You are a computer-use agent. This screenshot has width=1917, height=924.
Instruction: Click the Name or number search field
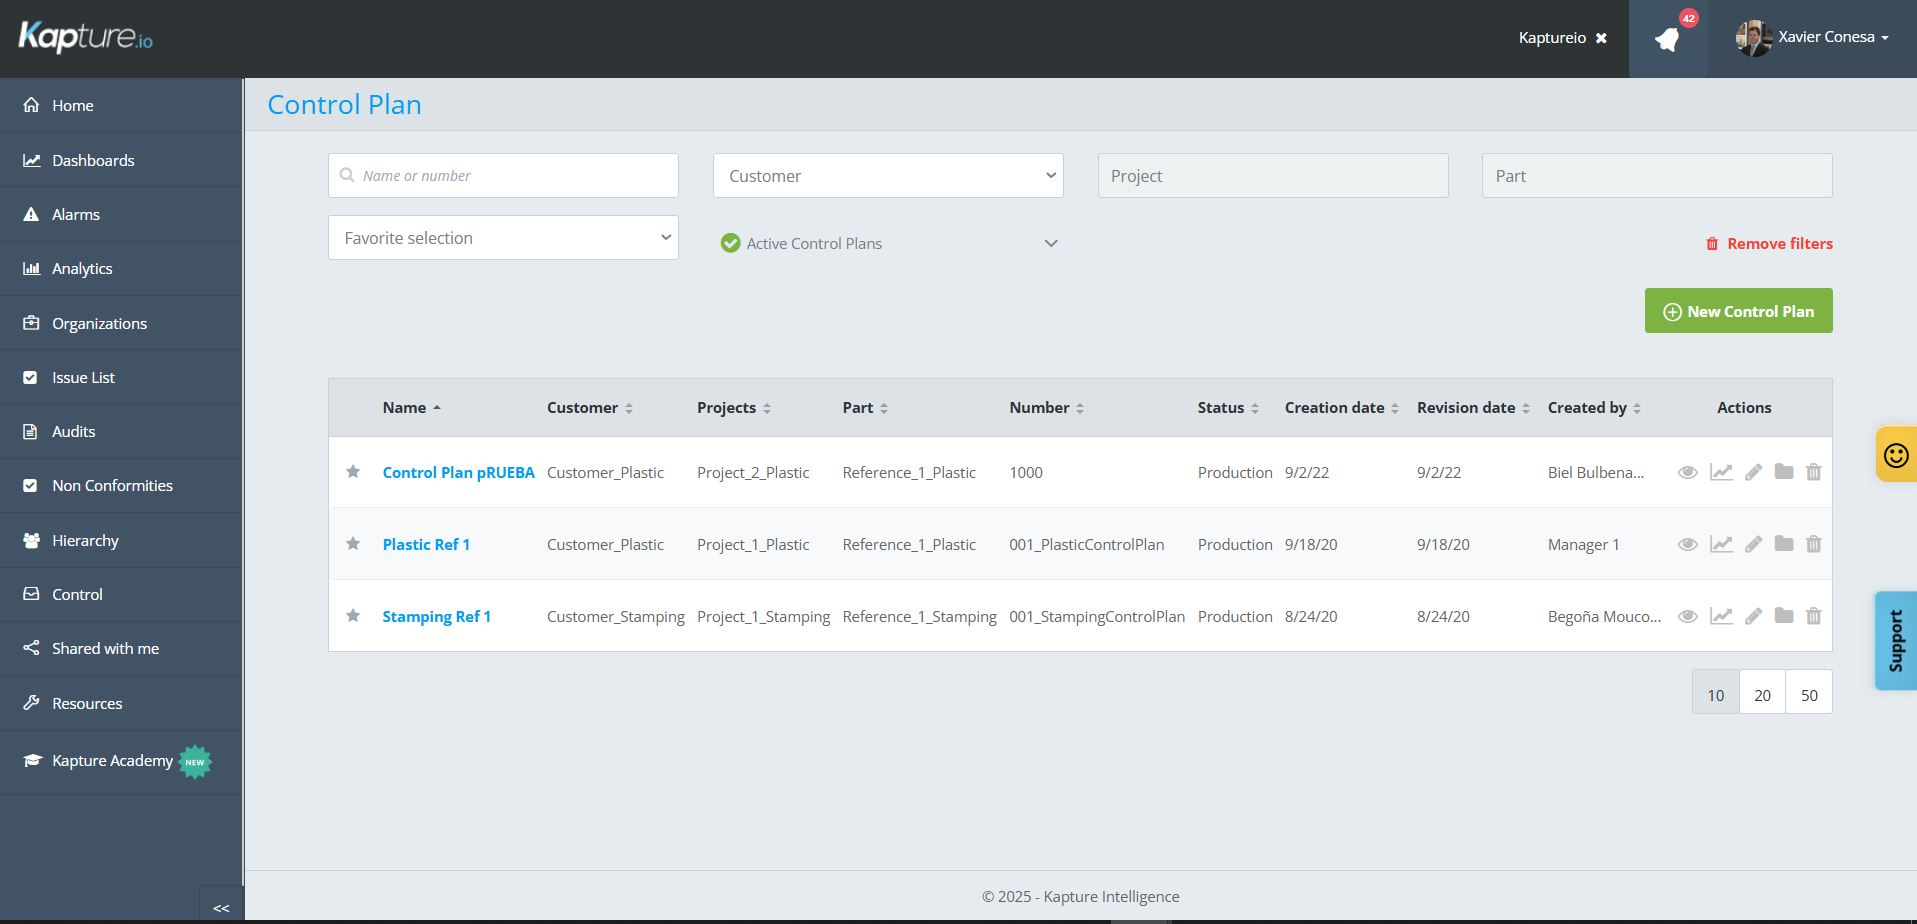click(x=503, y=175)
